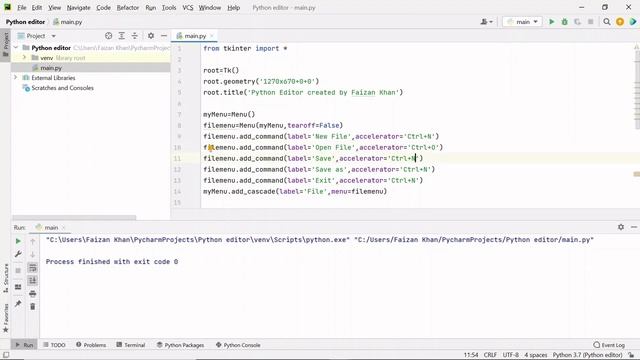Run main using the green toolbar play button
Viewport: 640px width, 360px height.
pyautogui.click(x=551, y=22)
